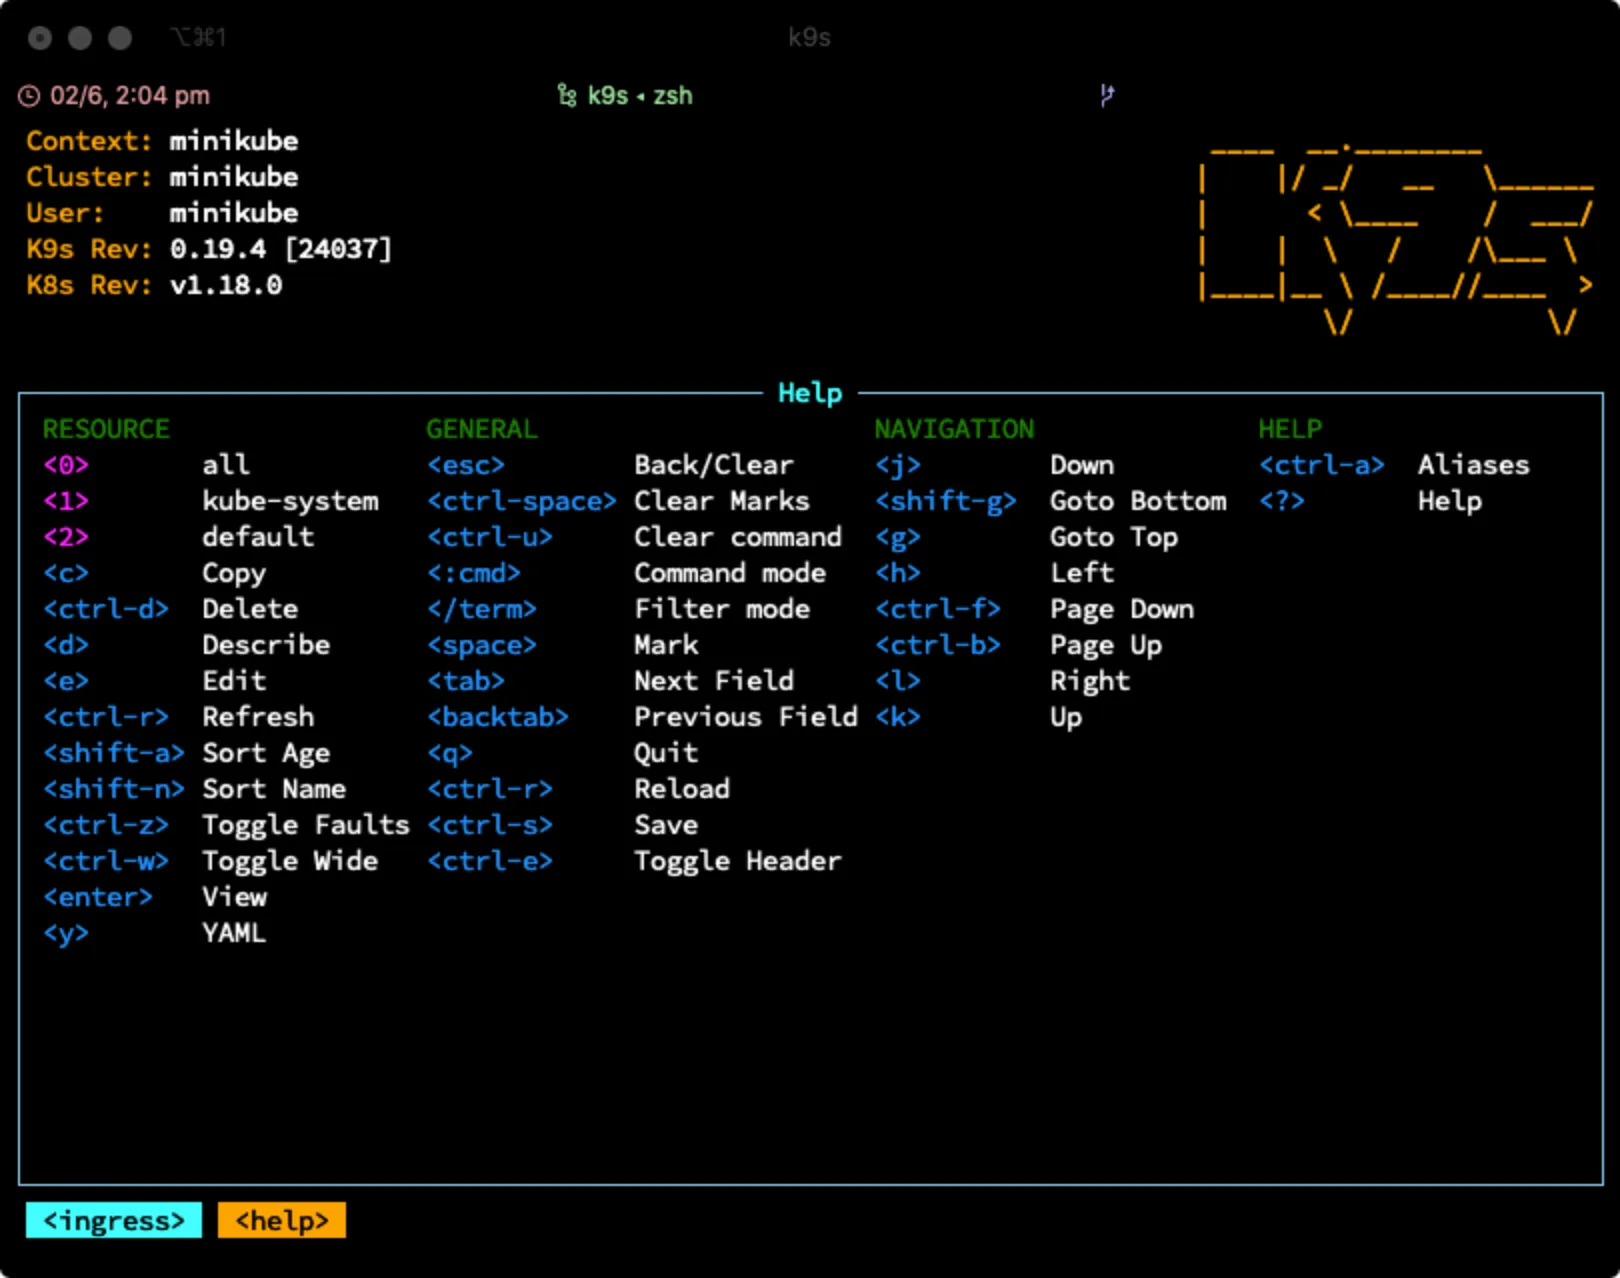The image size is (1620, 1278).
Task: Click the <e> key label
Action: tap(66, 681)
